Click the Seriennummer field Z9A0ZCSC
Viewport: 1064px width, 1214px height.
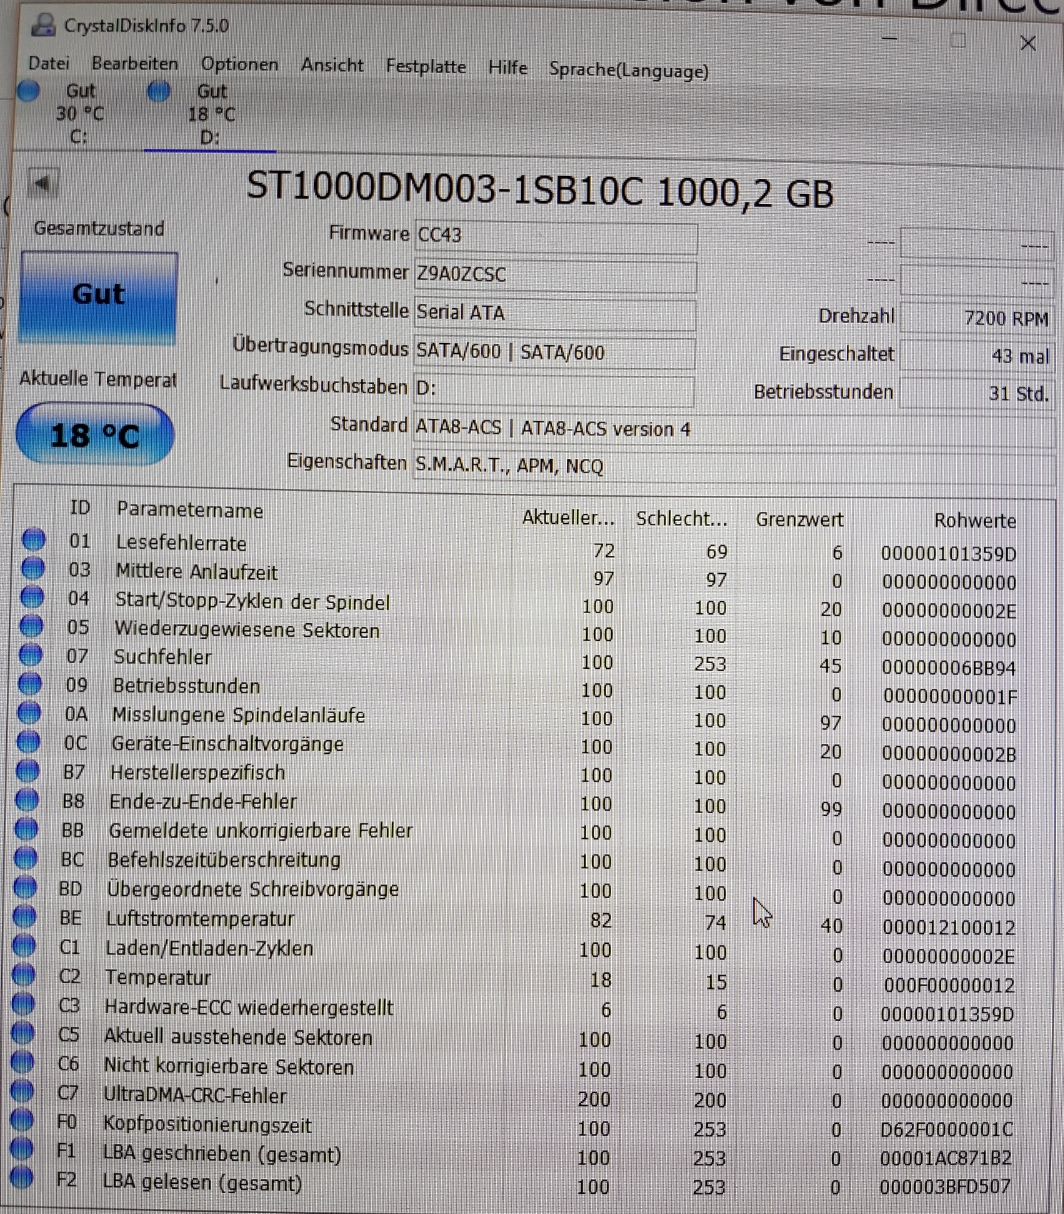555,274
